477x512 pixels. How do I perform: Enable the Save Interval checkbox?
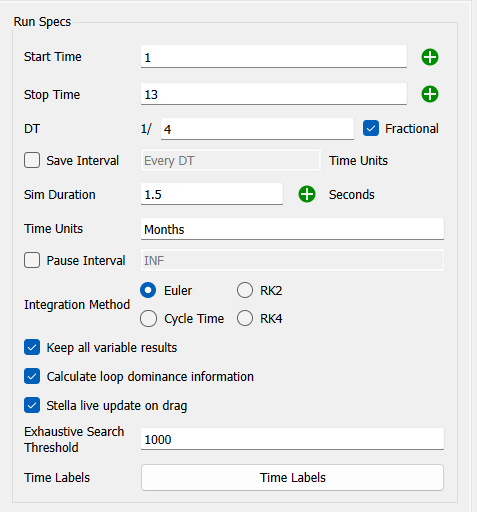point(32,160)
